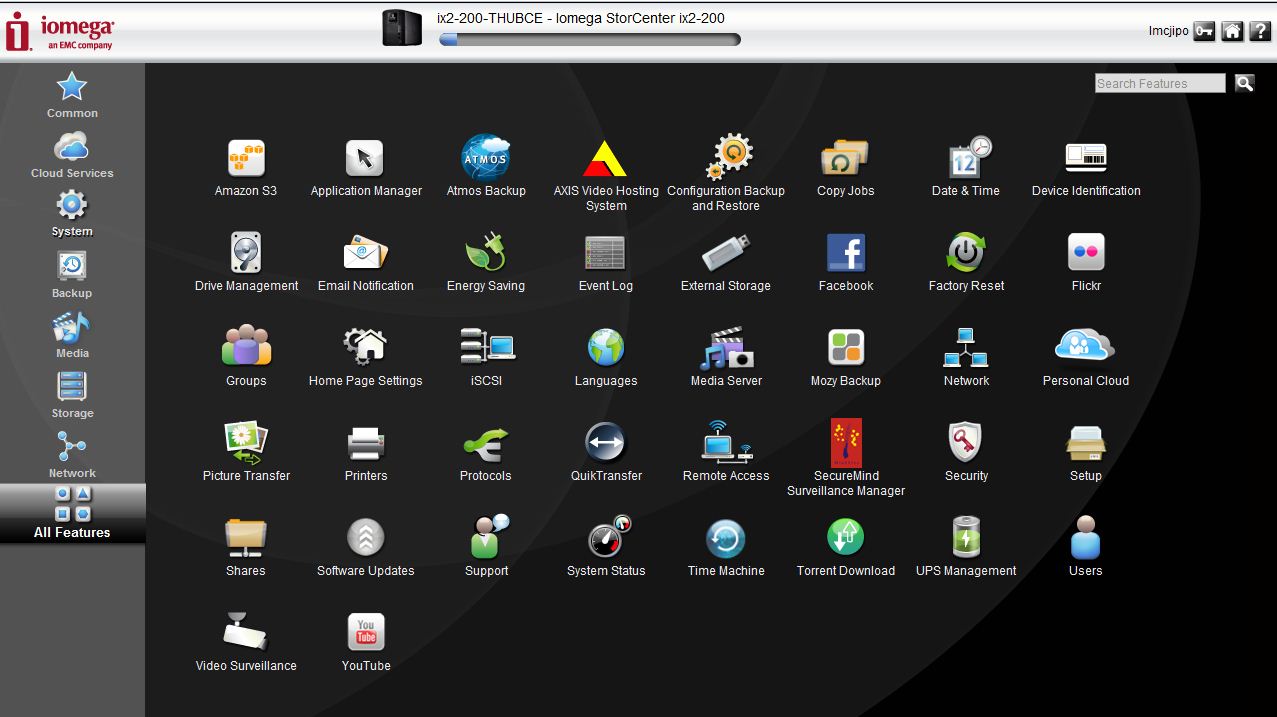Launch Application Manager
This screenshot has width=1277, height=717.
click(x=366, y=167)
